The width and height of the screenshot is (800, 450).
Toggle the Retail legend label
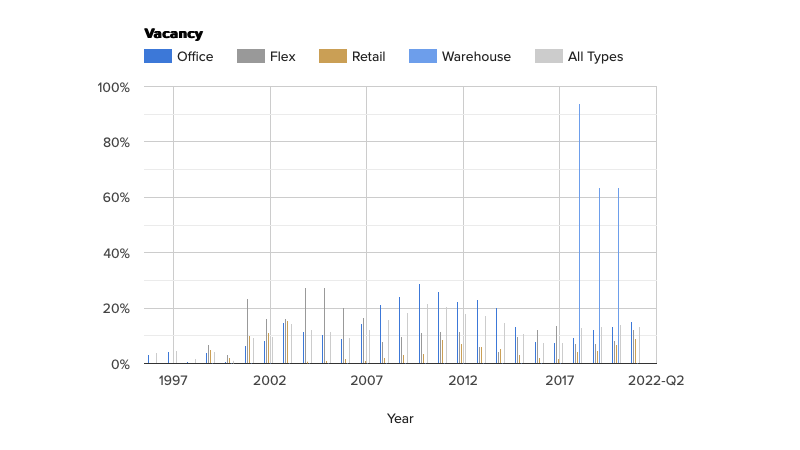tap(368, 57)
